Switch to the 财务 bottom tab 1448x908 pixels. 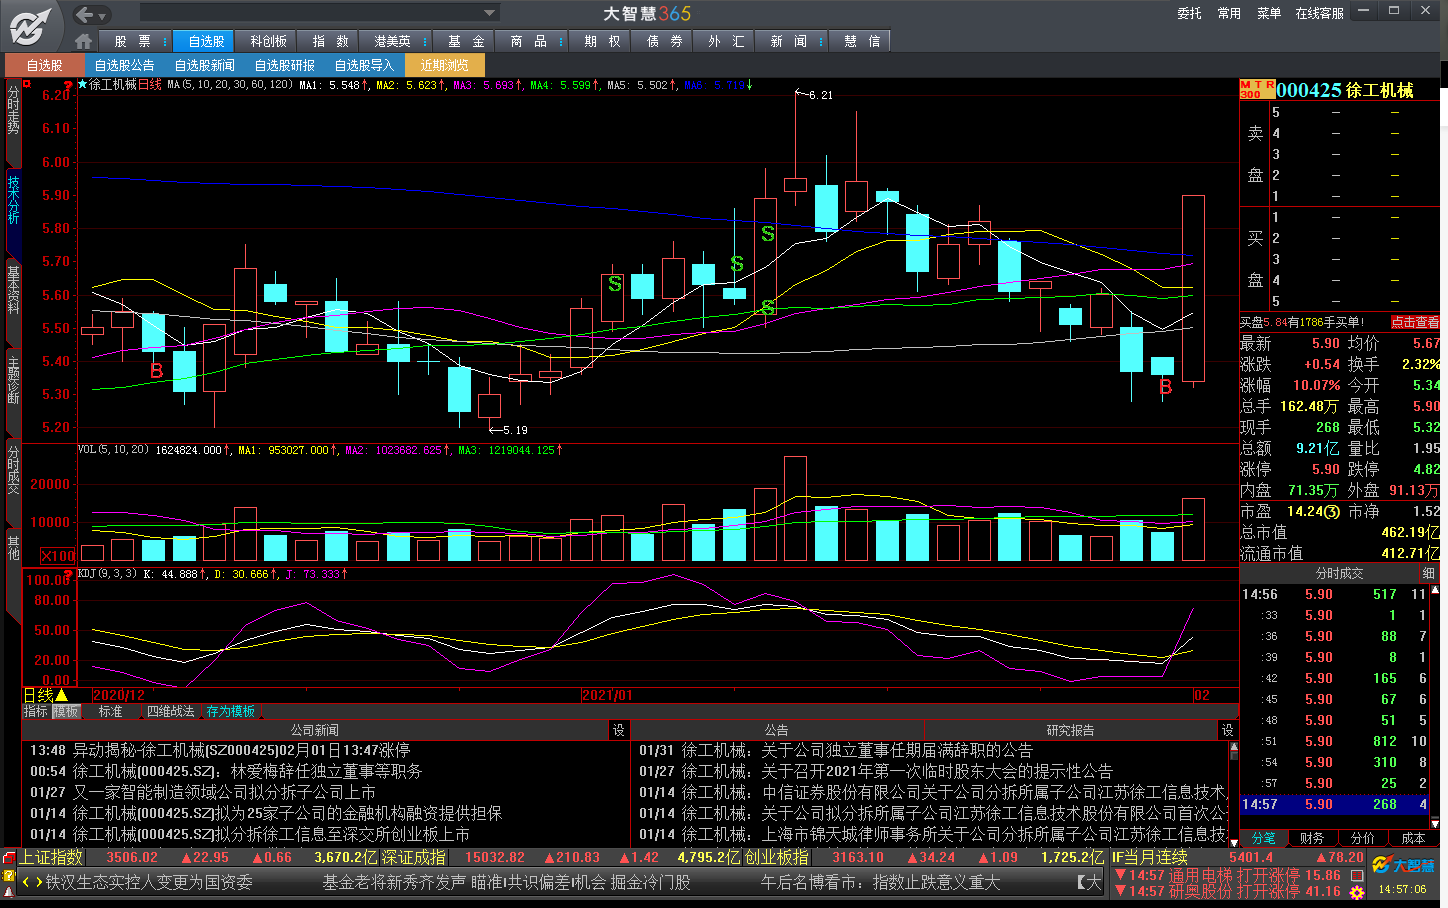pyautogui.click(x=1312, y=838)
